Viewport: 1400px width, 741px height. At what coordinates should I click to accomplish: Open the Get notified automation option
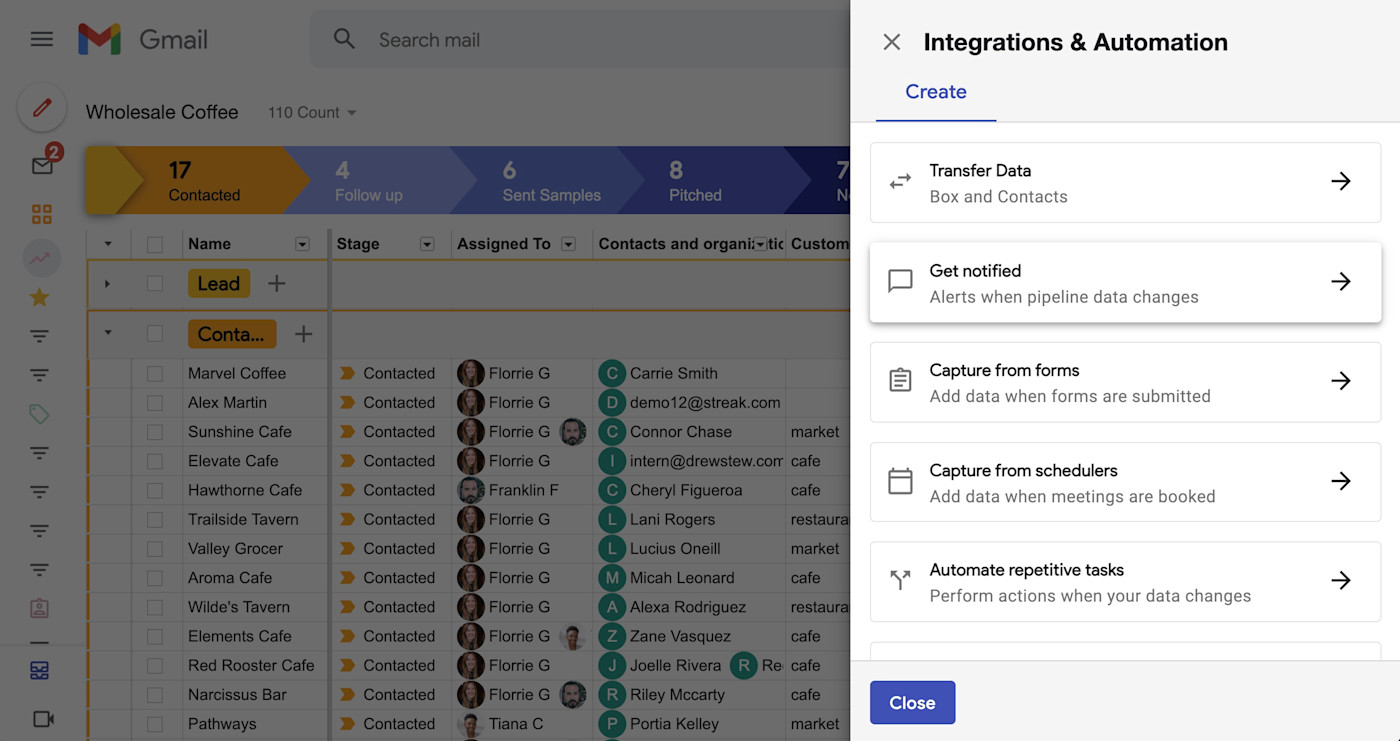pyautogui.click(x=1125, y=282)
